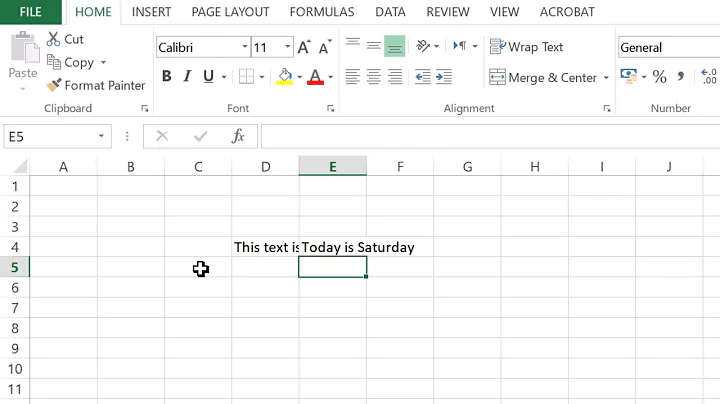Toggle Italic formatting
The width and height of the screenshot is (720, 404).
tap(187, 76)
